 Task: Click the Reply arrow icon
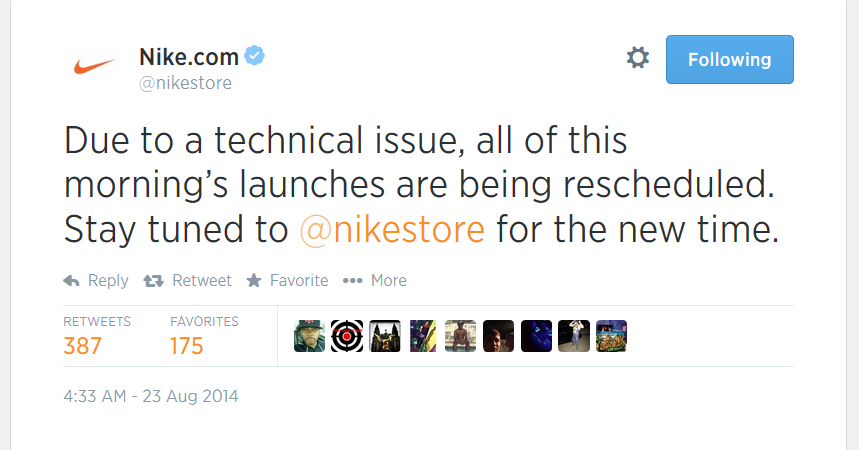72,281
